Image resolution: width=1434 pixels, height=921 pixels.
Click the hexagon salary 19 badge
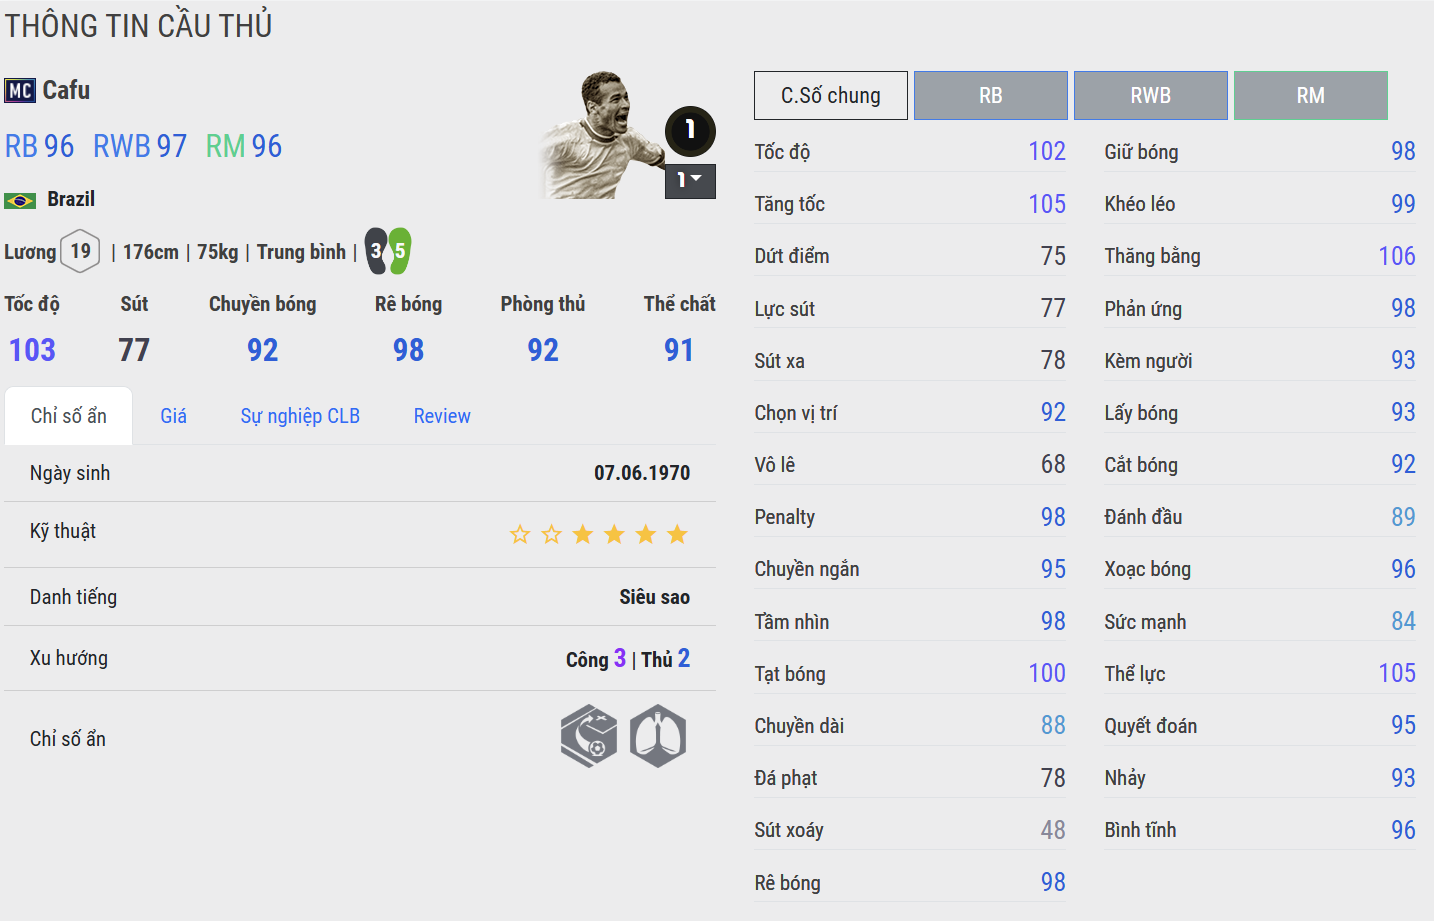(x=80, y=251)
